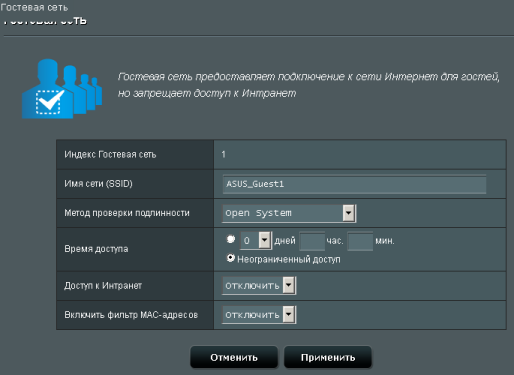The height and width of the screenshot is (375, 514).
Task: Click the Время доступа label
Action: coord(96,249)
